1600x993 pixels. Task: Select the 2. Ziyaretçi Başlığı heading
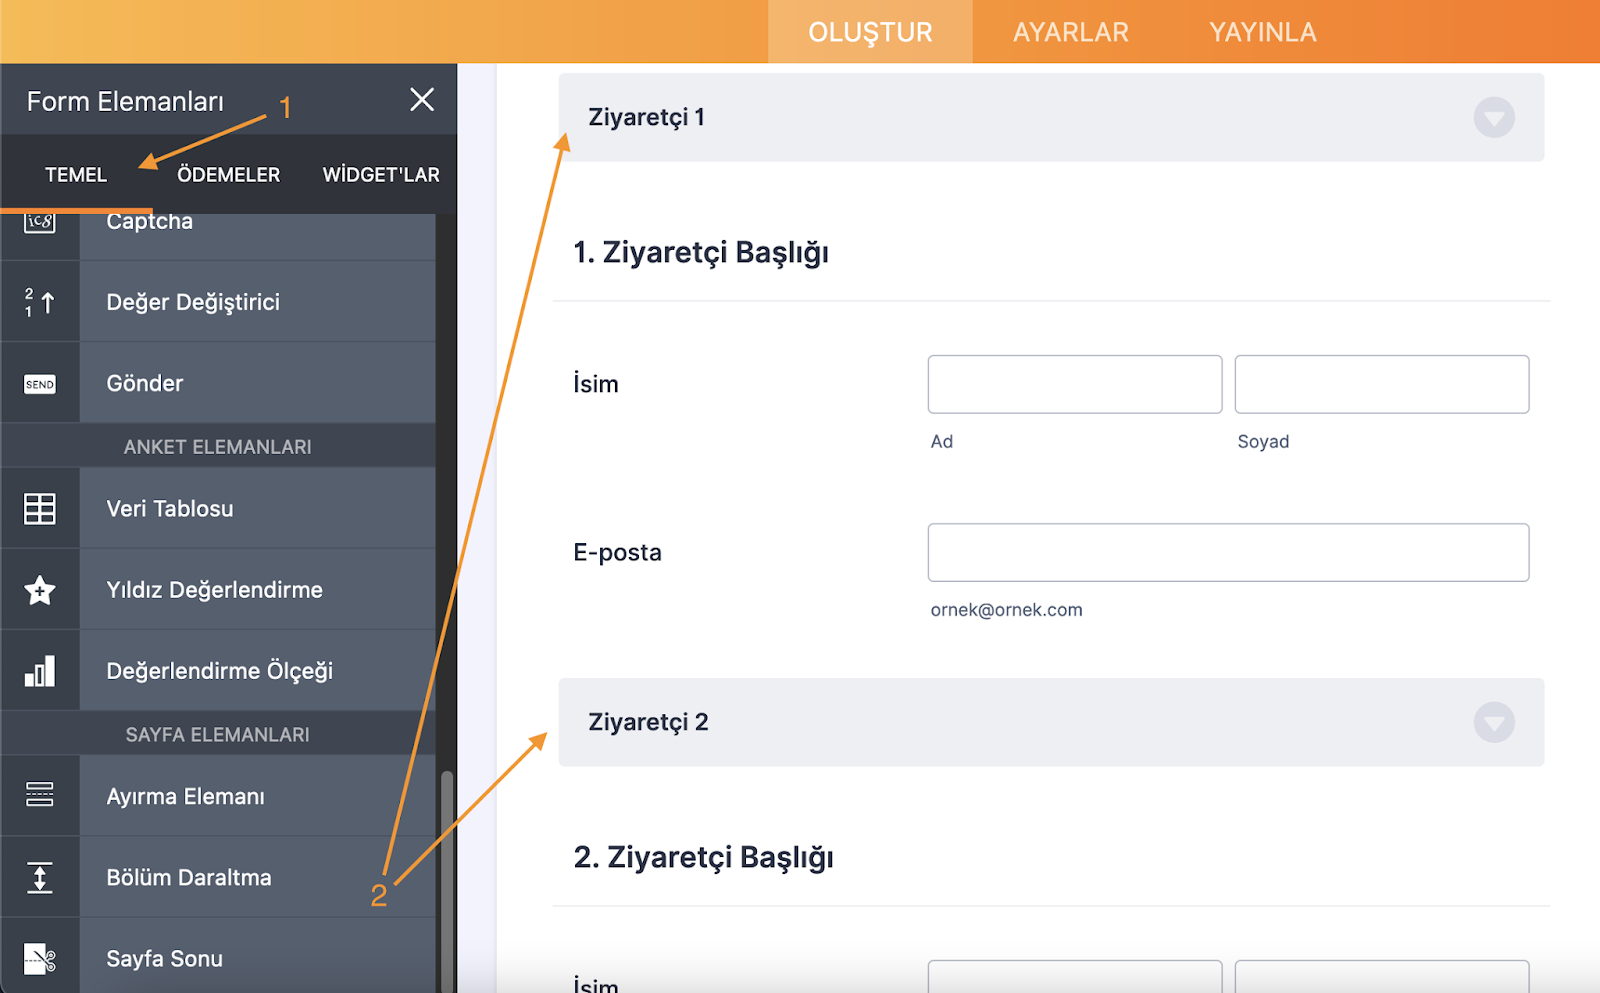tap(703, 857)
